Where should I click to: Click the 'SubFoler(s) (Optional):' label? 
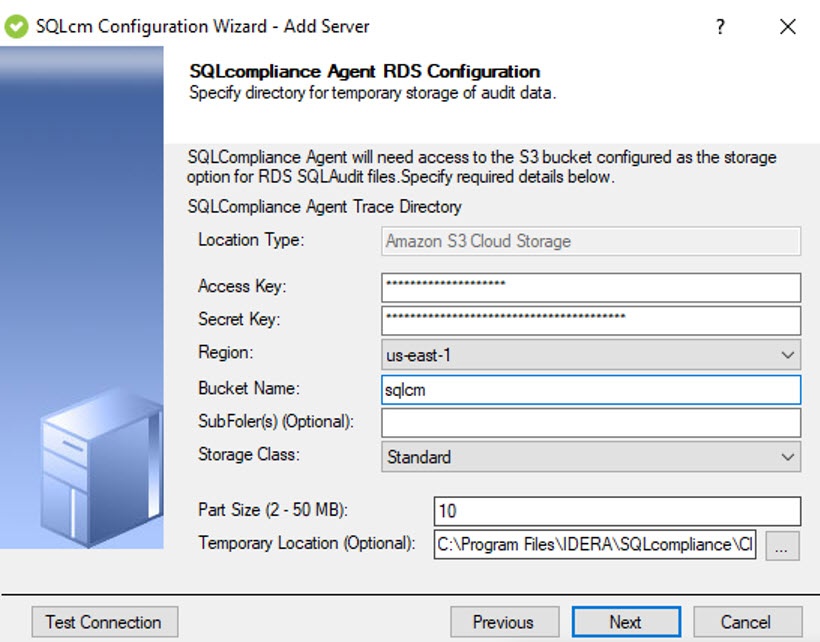(276, 421)
